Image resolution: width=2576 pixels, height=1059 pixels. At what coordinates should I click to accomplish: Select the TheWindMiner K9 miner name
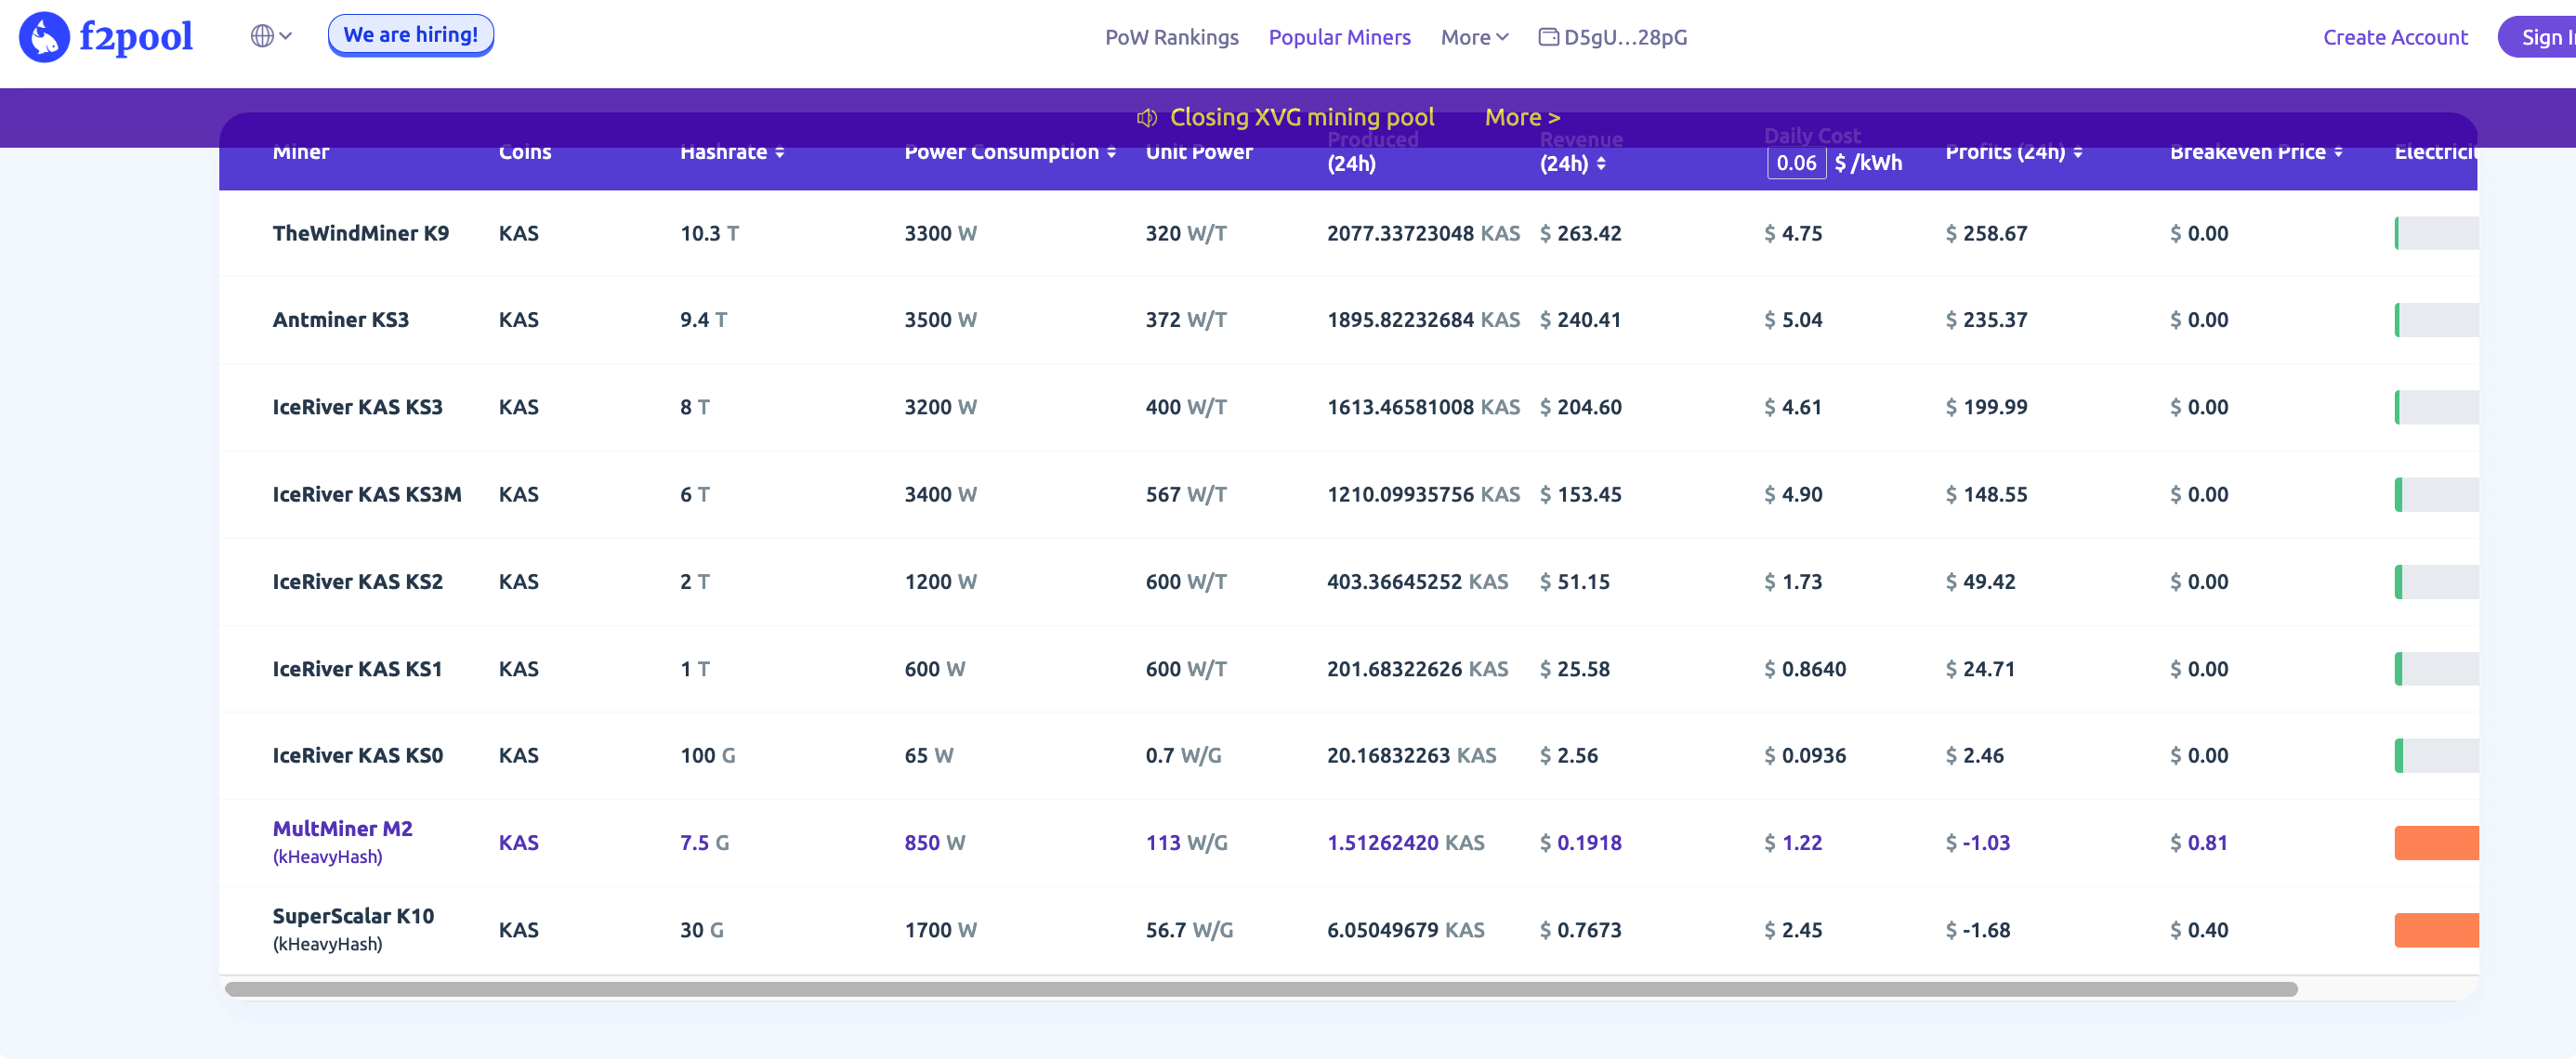coord(360,233)
